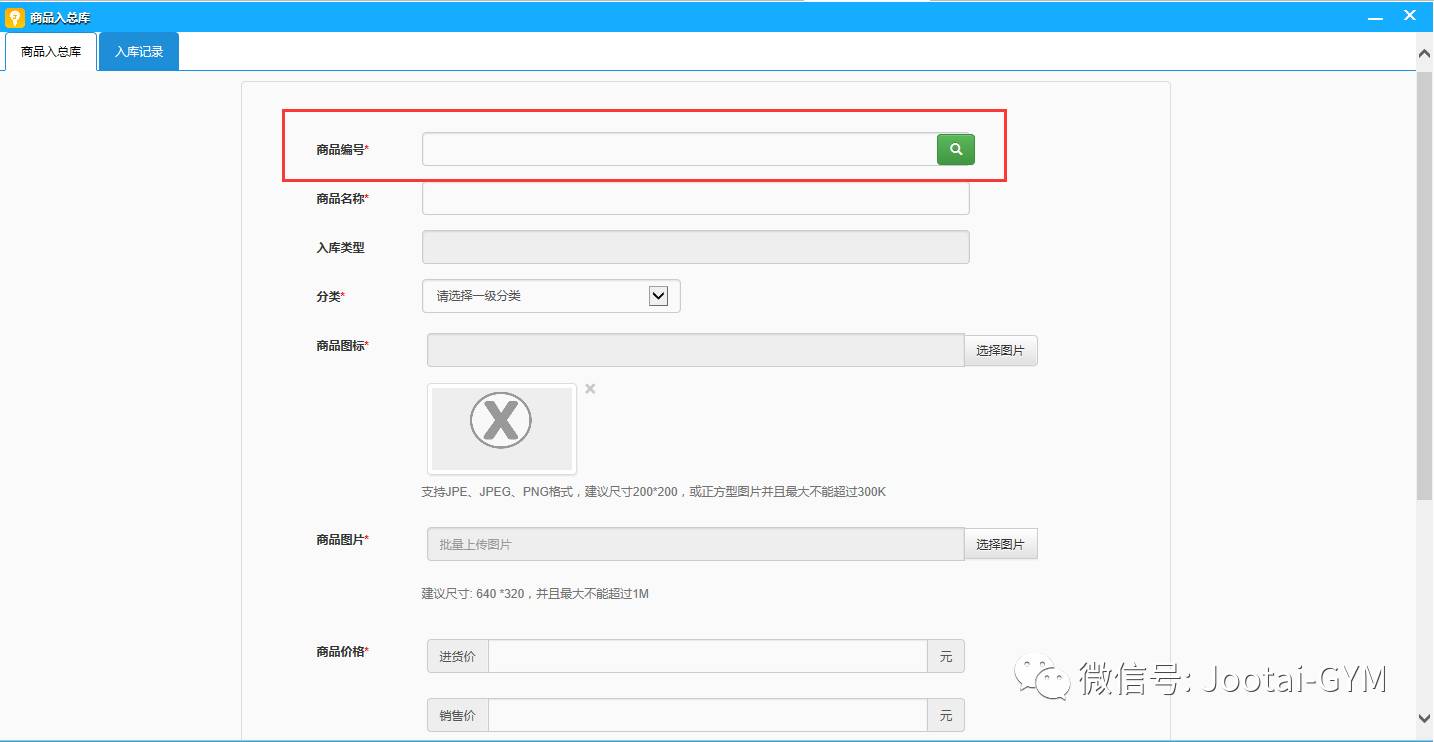Click the green search icon for 商品编号
The image size is (1434, 742).
point(956,149)
